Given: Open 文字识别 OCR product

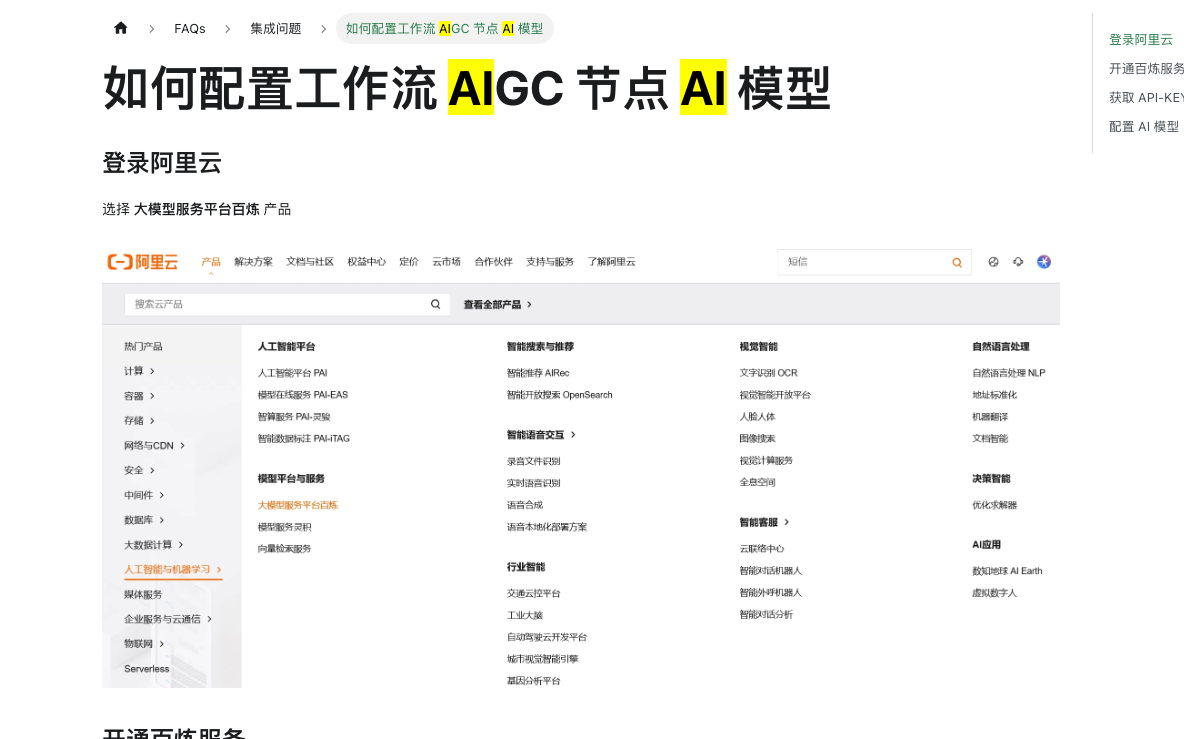Looking at the screenshot, I should tap(768, 373).
